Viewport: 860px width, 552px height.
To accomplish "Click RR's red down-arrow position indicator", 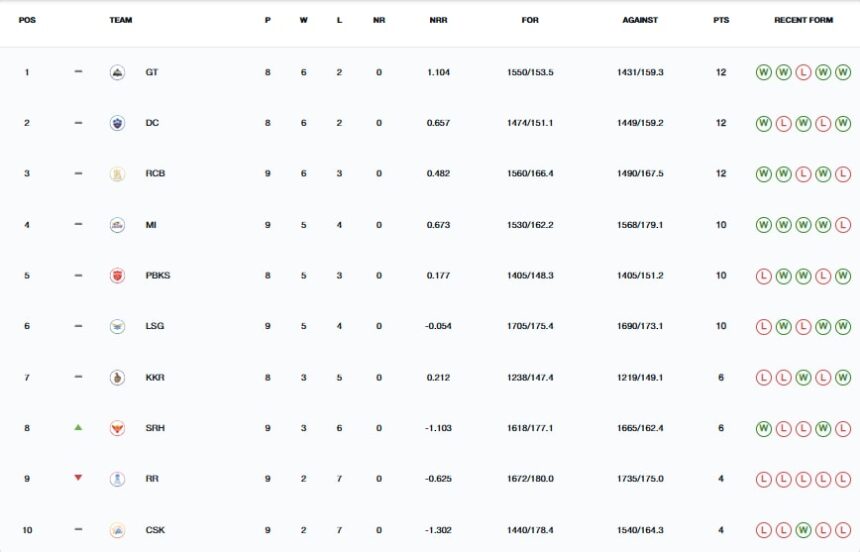I will coord(78,478).
